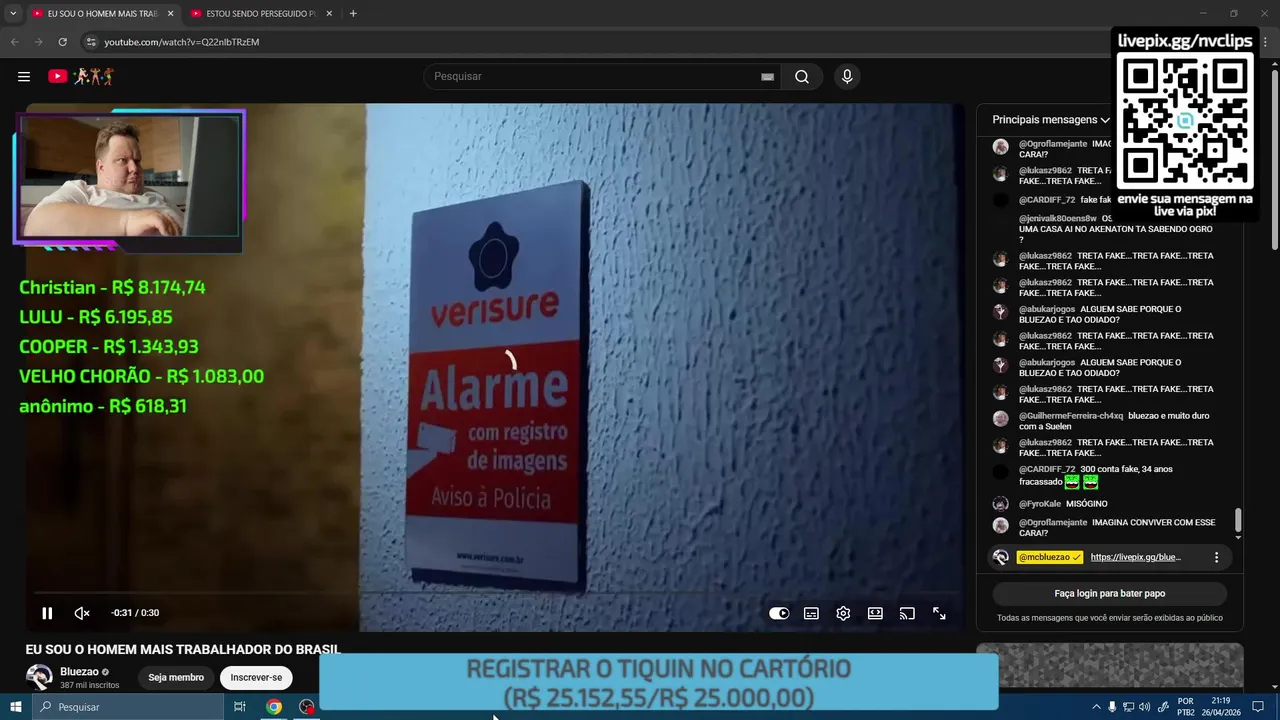Click @GuilhermeFerreira-ch4xq chat username

click(x=1071, y=416)
